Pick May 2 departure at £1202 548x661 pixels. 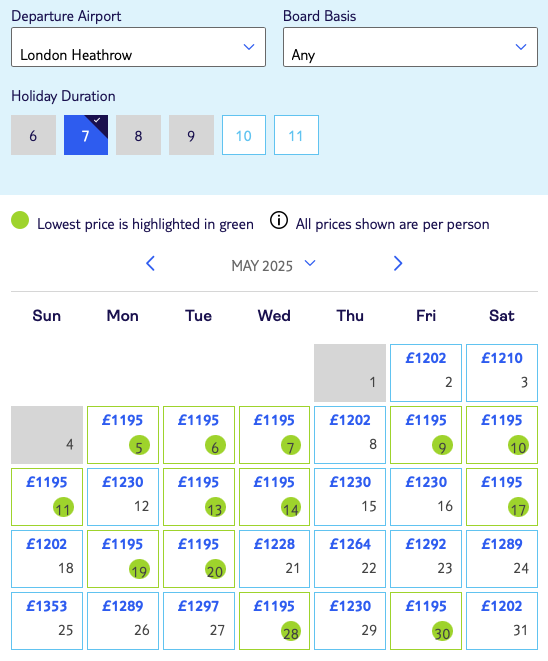tap(426, 373)
